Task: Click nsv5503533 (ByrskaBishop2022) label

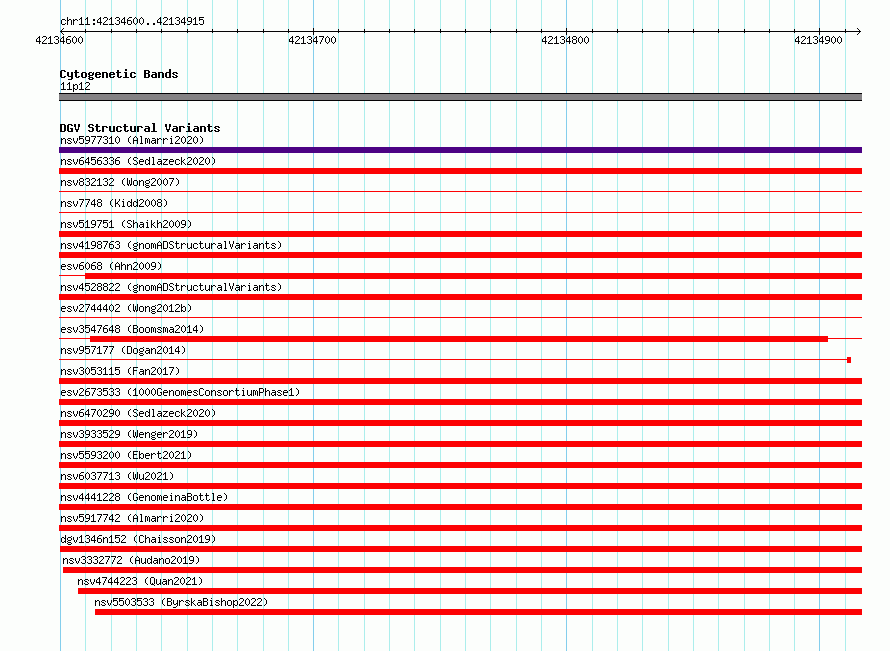Action: click(181, 602)
